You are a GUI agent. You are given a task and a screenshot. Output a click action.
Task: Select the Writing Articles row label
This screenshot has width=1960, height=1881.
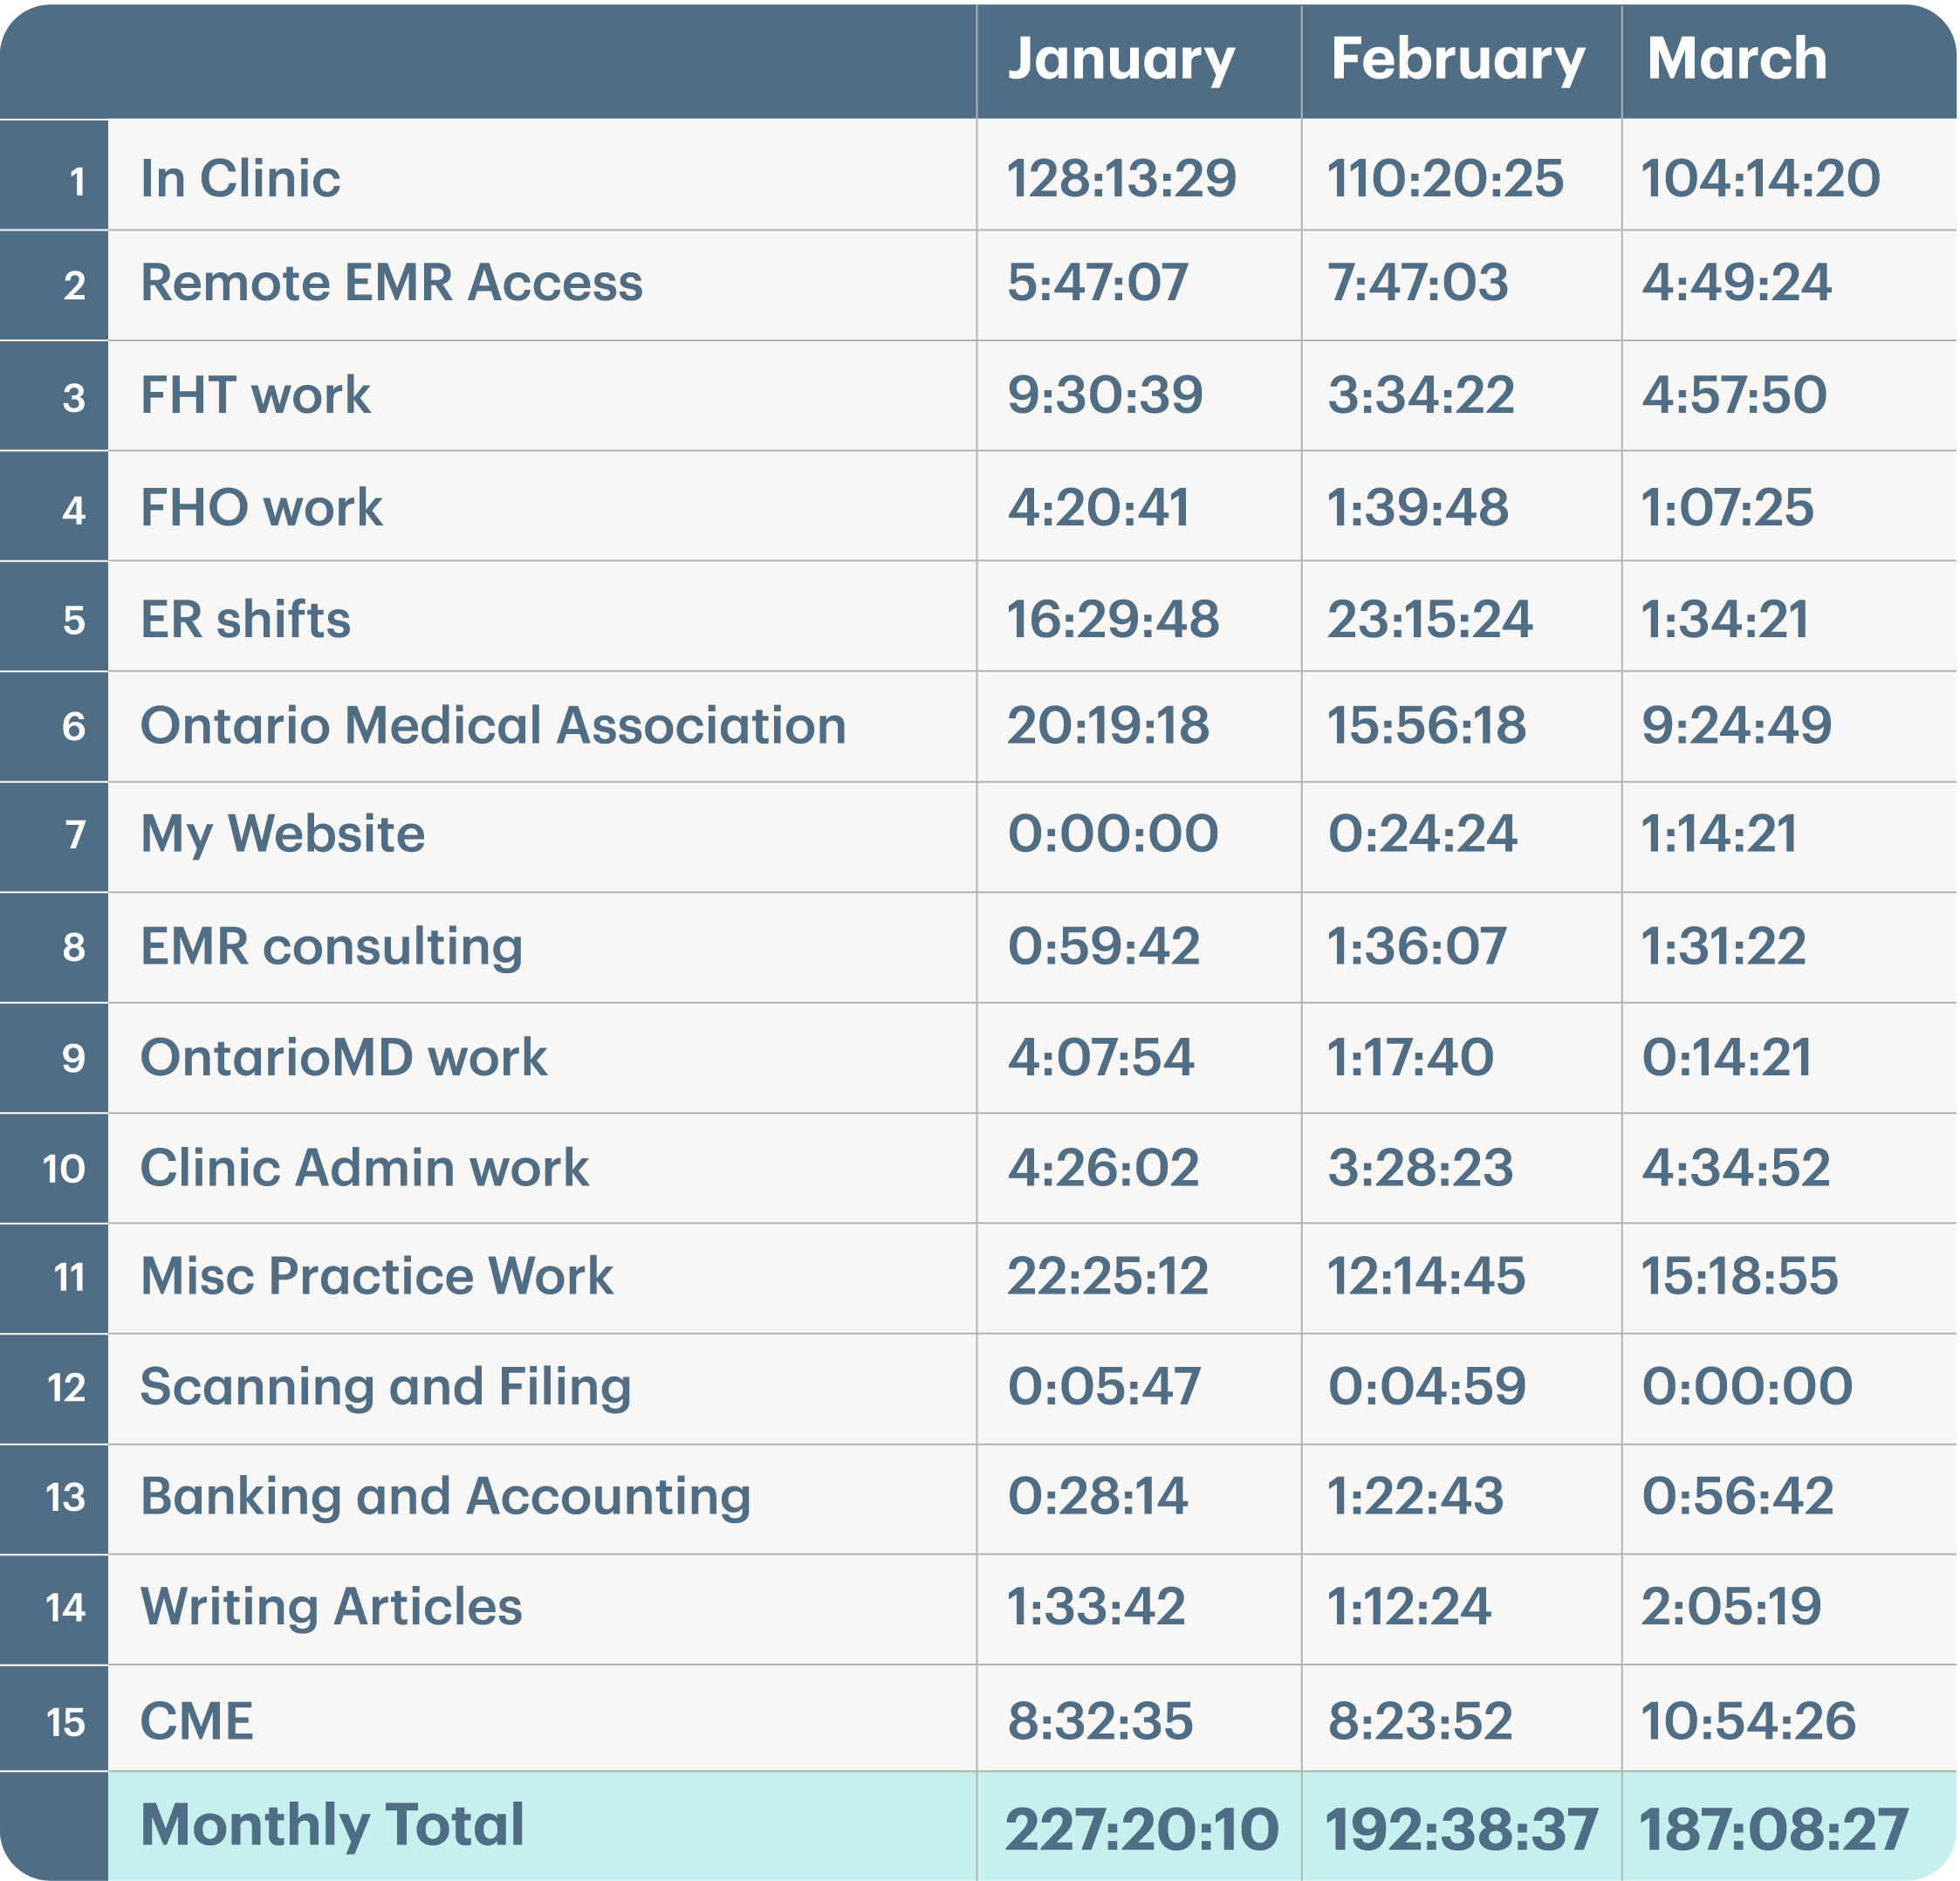[x=331, y=1606]
